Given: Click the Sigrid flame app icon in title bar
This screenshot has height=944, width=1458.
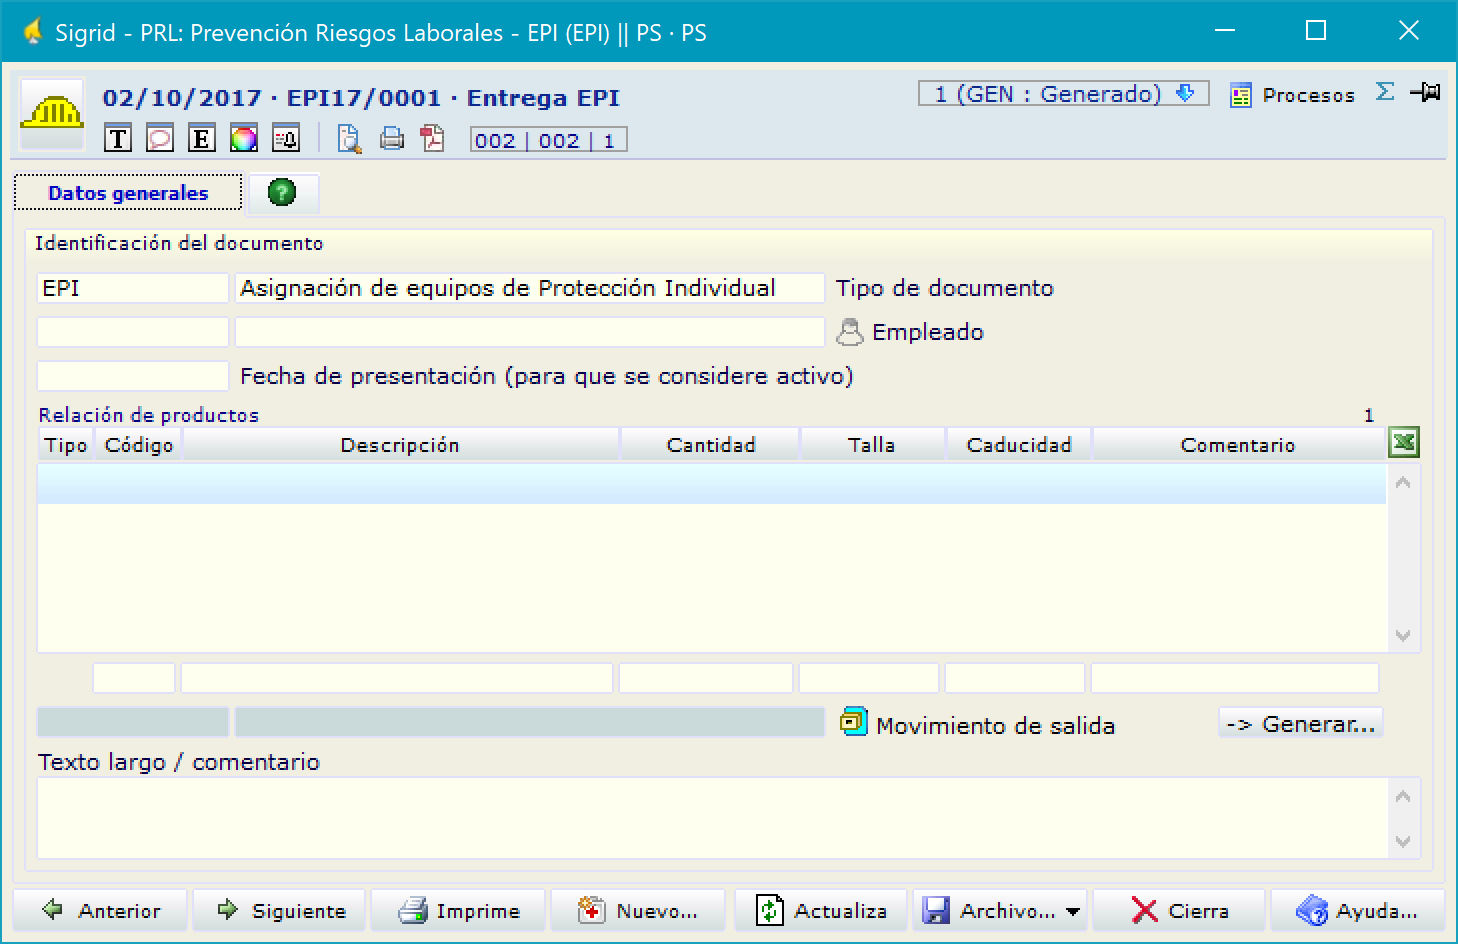Looking at the screenshot, I should tap(33, 32).
